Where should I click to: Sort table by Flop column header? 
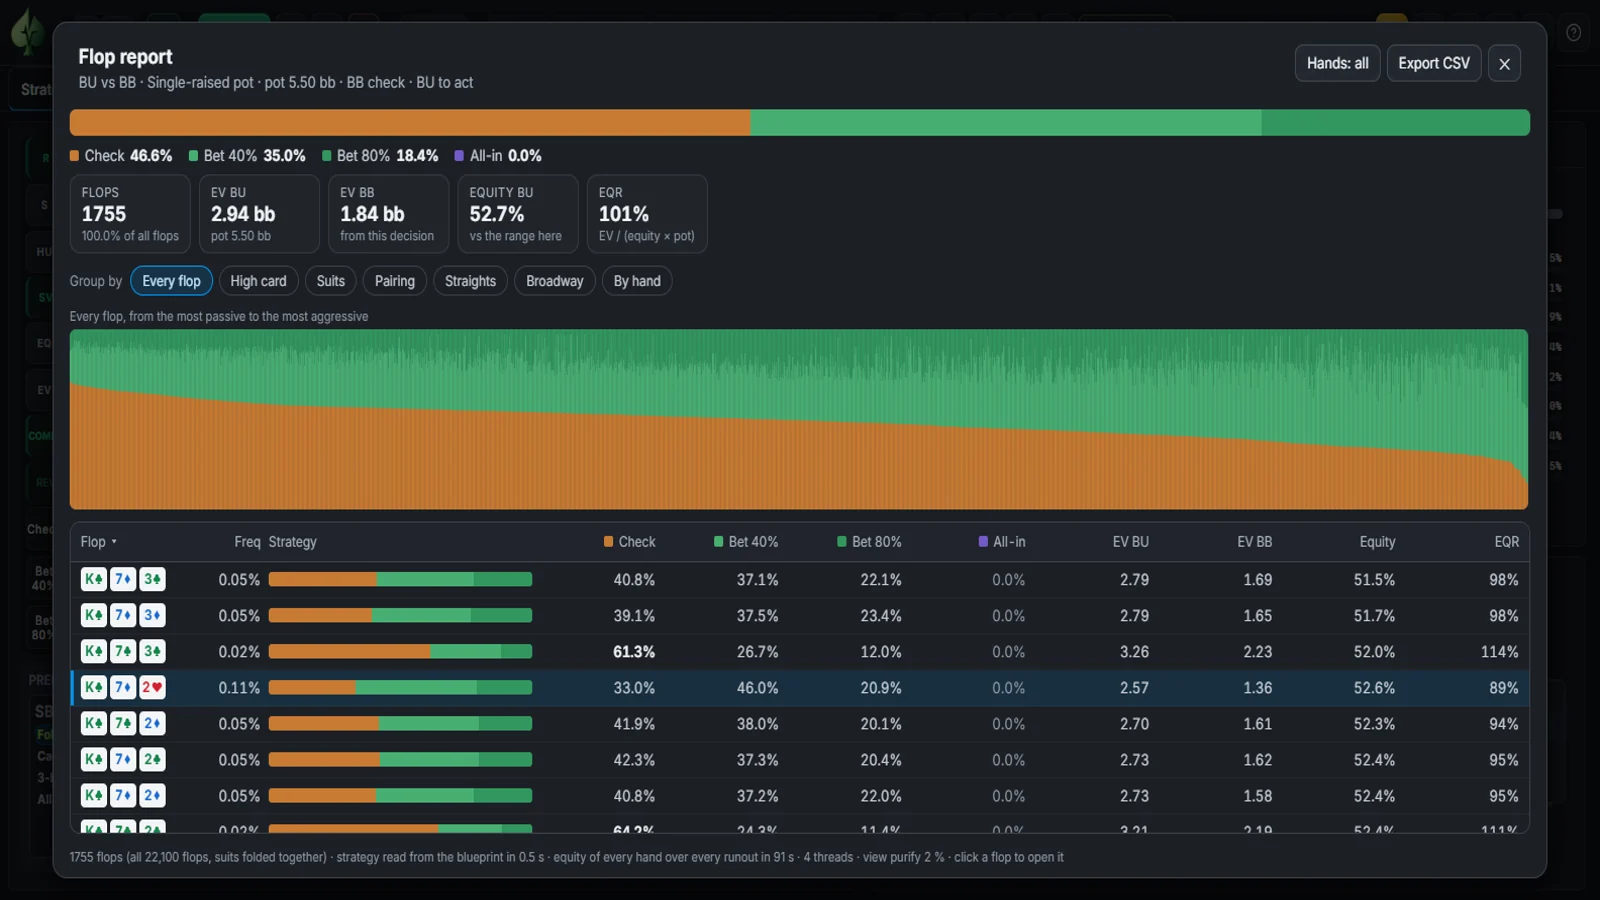(x=98, y=542)
